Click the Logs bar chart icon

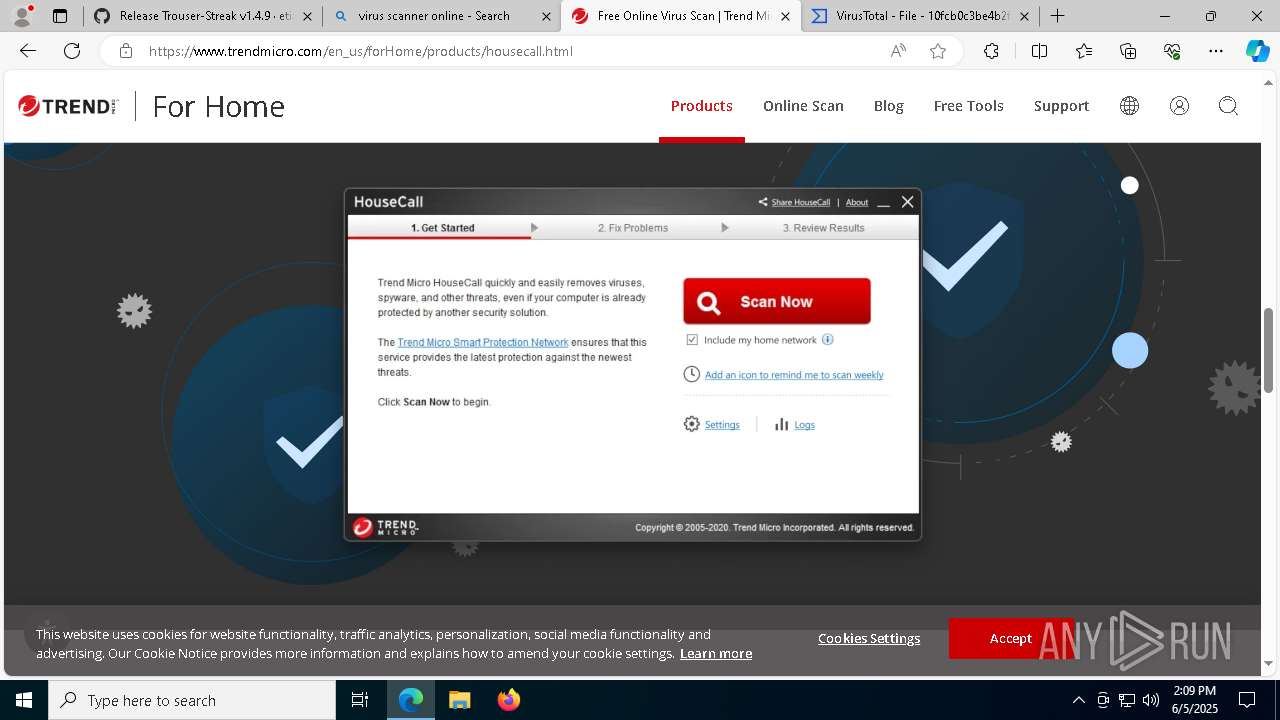(781, 424)
